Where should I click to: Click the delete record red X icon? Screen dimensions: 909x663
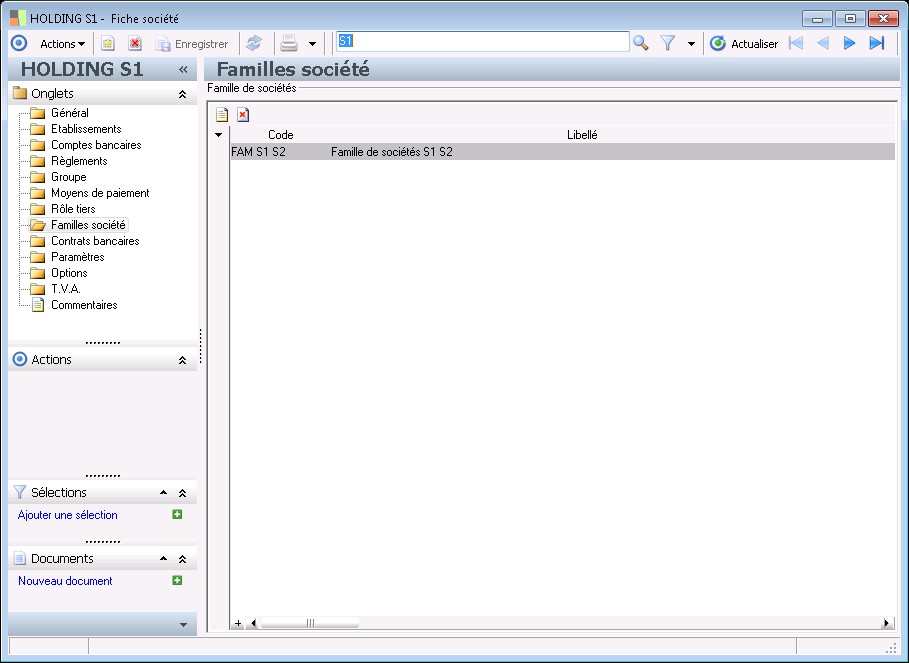pyautogui.click(x=135, y=43)
